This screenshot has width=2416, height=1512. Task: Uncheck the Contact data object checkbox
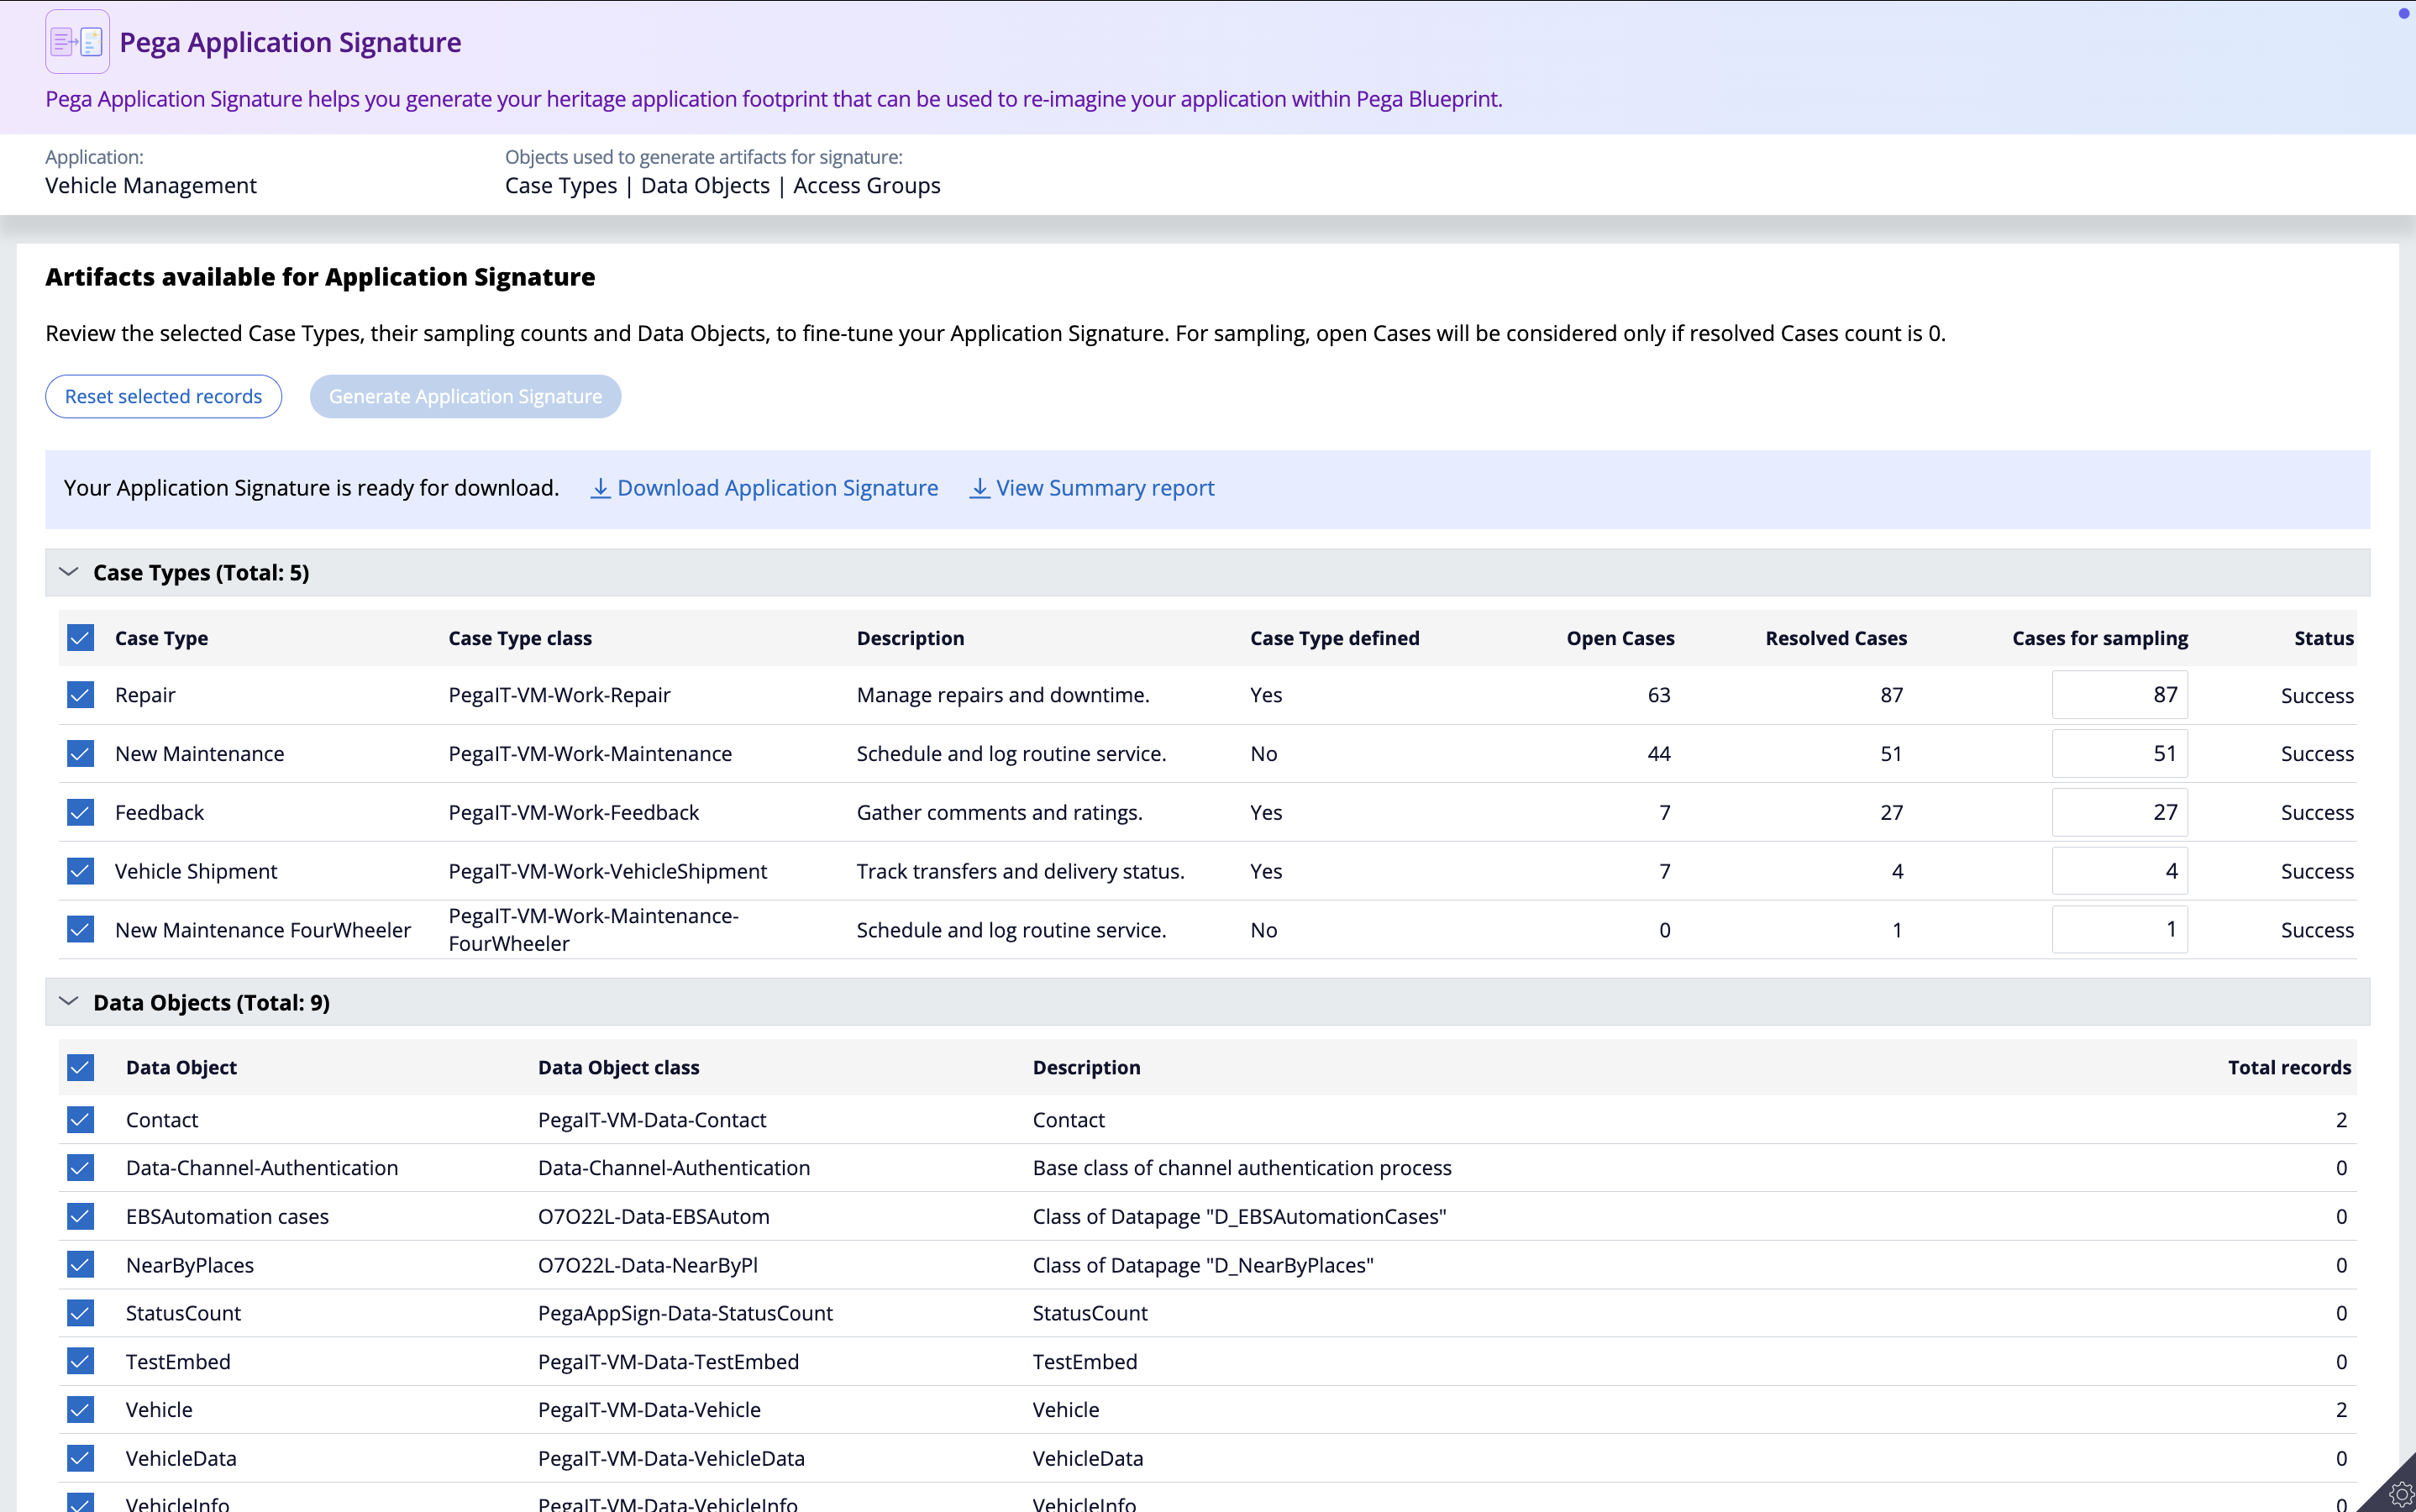click(81, 1120)
